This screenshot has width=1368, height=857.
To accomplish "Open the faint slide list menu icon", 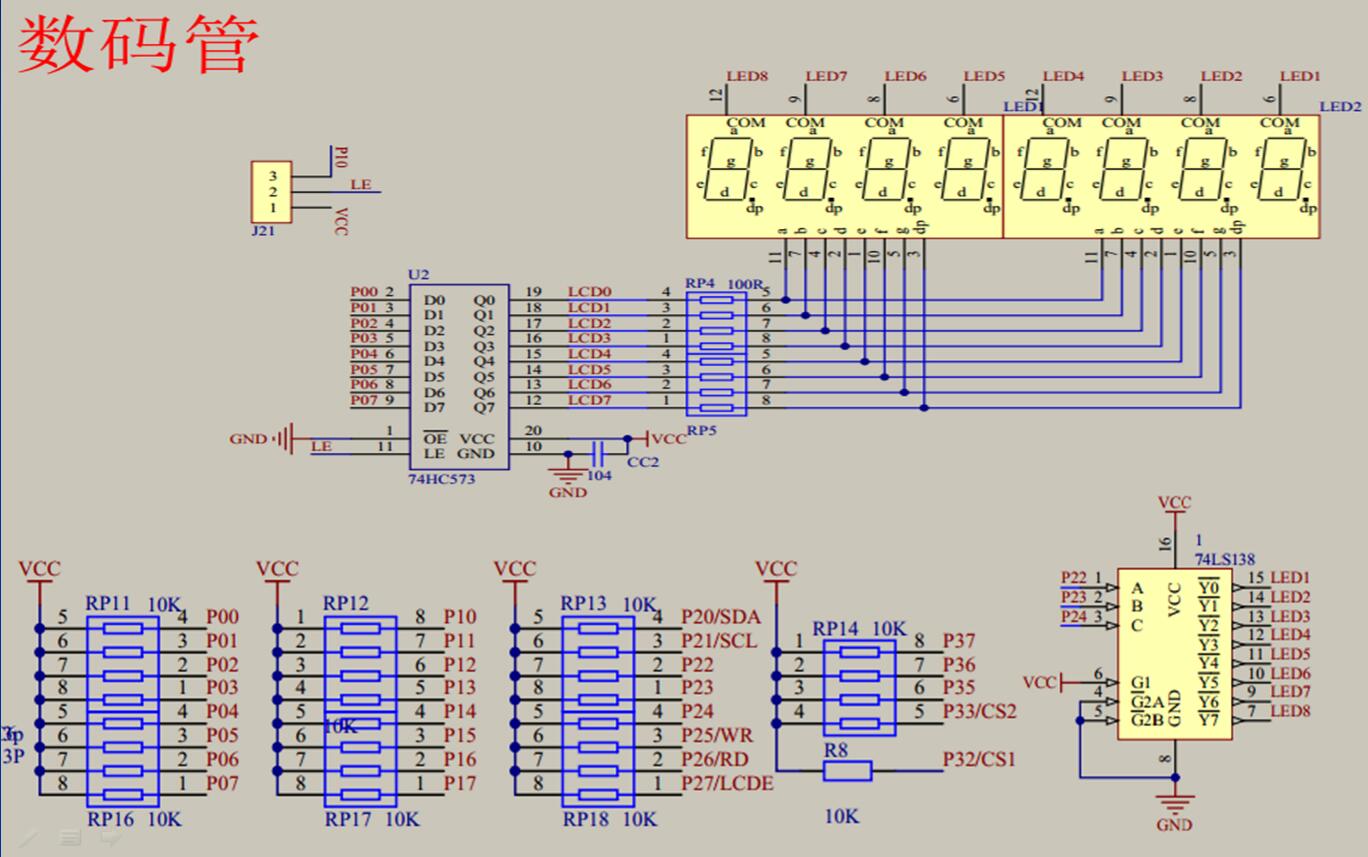I will [x=70, y=837].
